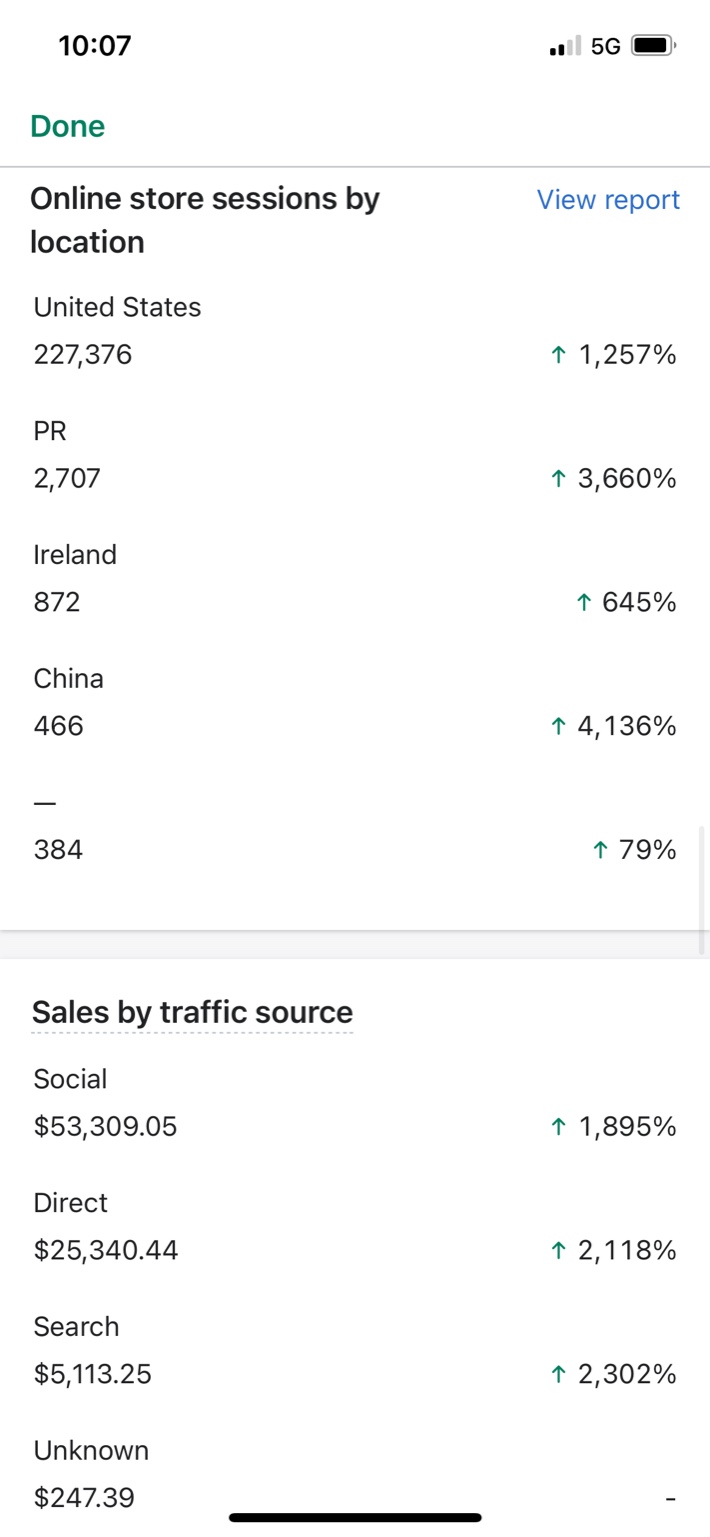Click the vertical scrollbar indicator

click(703, 889)
